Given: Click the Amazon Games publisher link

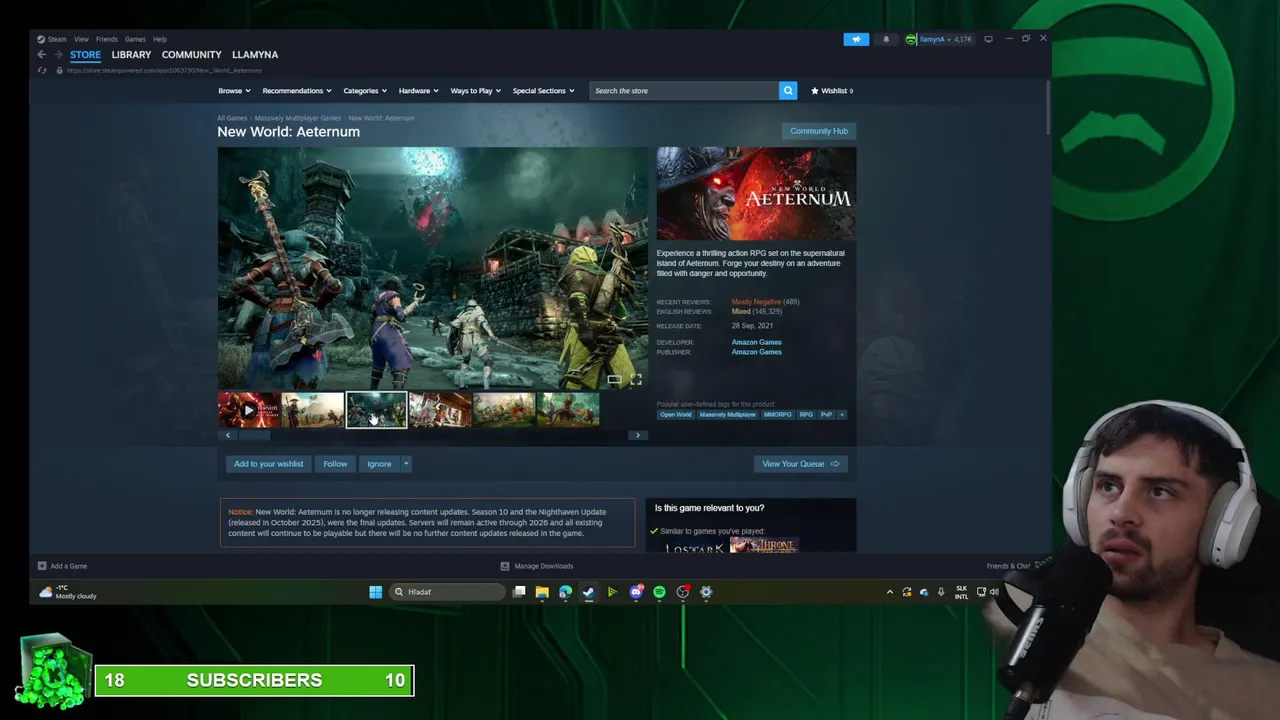Looking at the screenshot, I should (x=756, y=352).
